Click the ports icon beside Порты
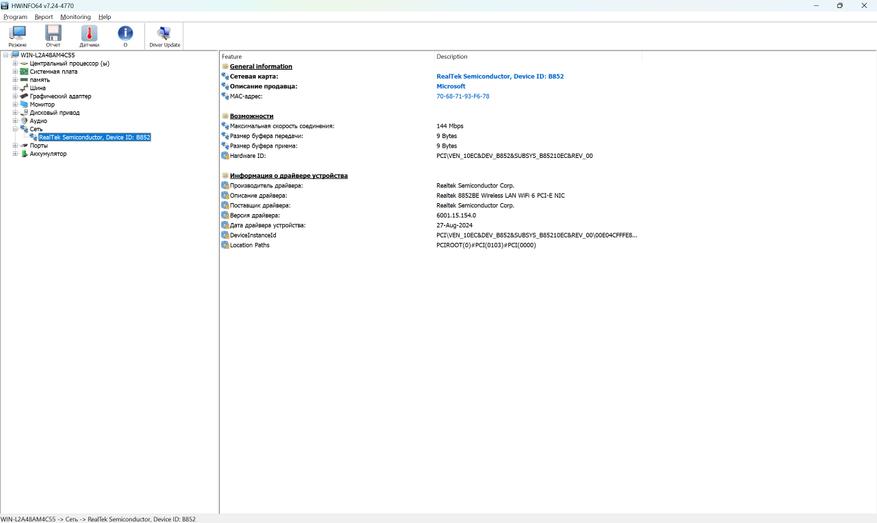This screenshot has width=877, height=523. point(24,145)
